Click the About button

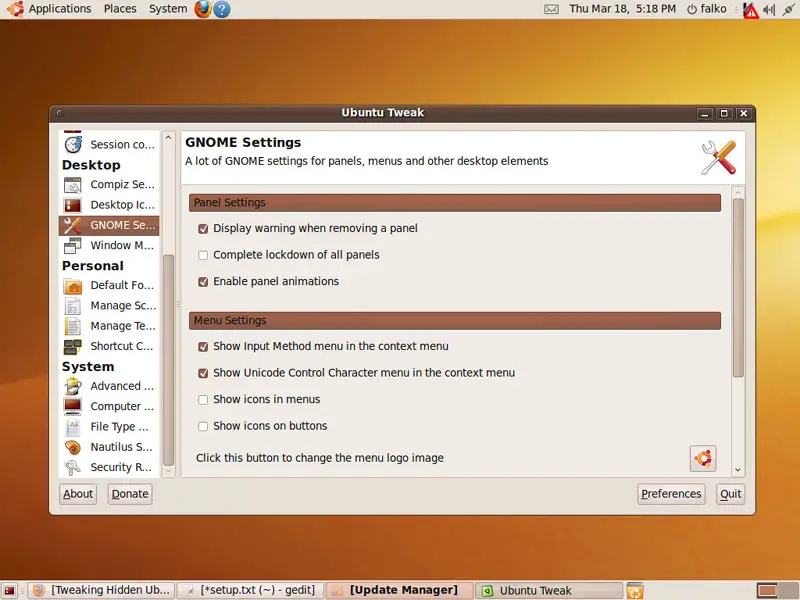click(x=78, y=494)
